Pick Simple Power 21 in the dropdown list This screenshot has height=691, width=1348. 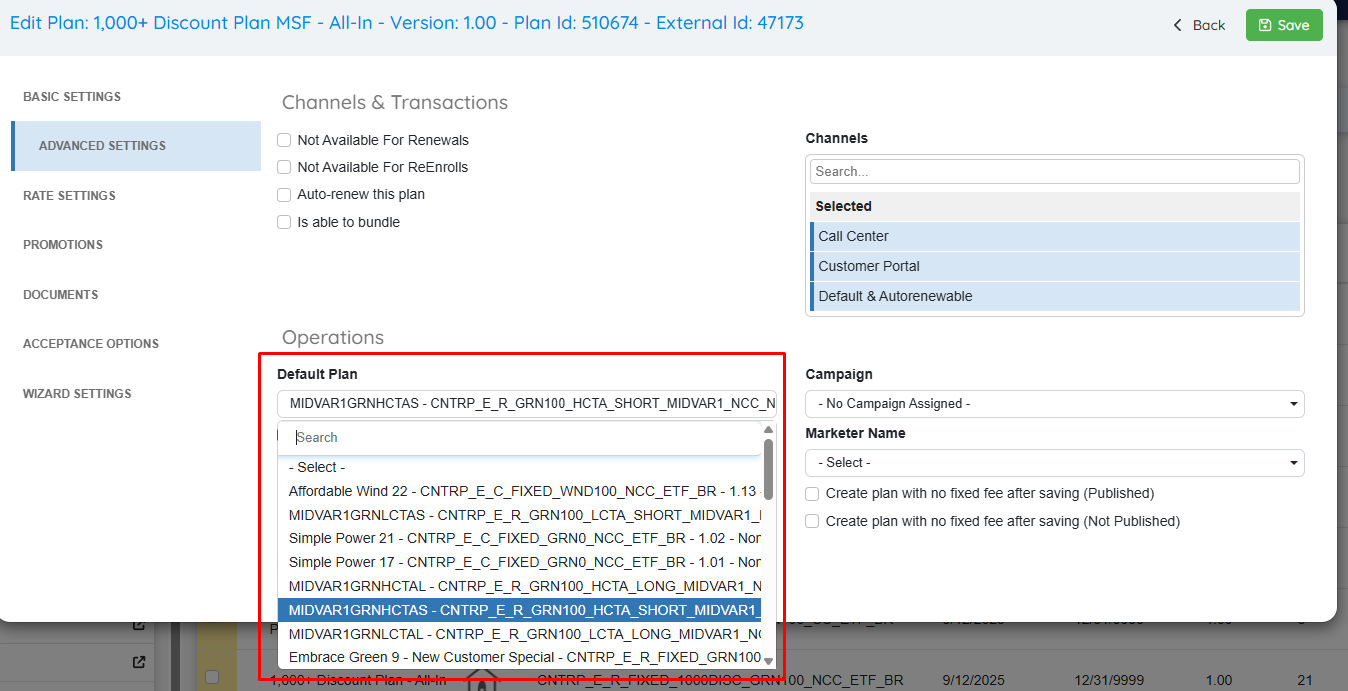pos(520,538)
